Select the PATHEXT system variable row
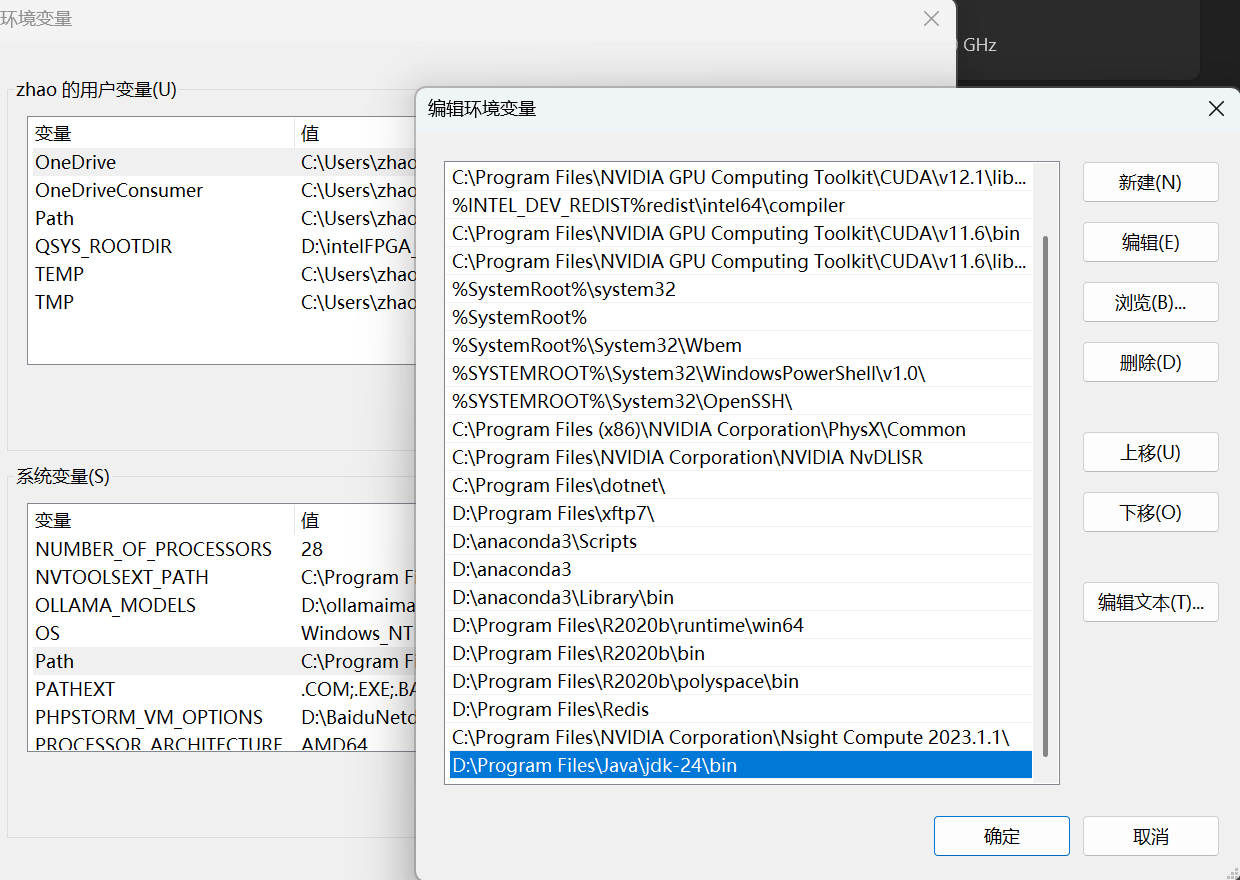 [x=222, y=689]
